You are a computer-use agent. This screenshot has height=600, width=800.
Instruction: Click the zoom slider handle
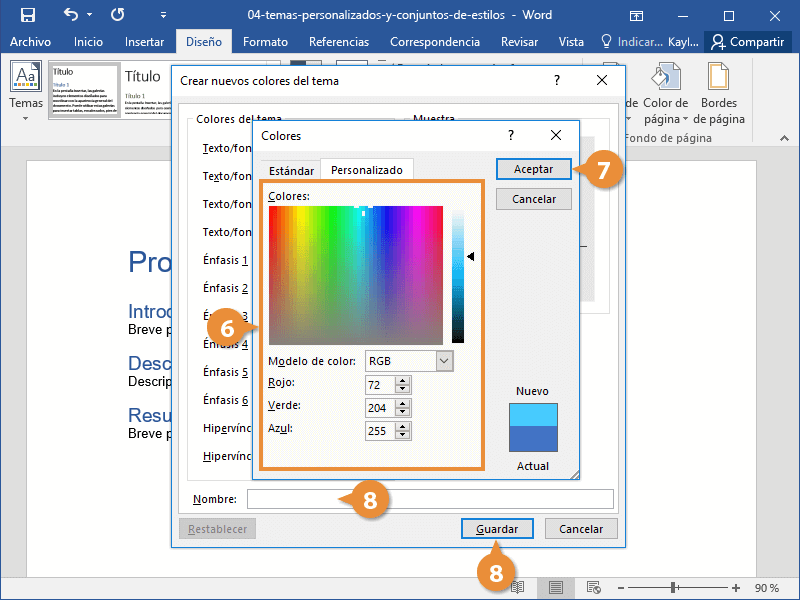pyautogui.click(x=673, y=588)
